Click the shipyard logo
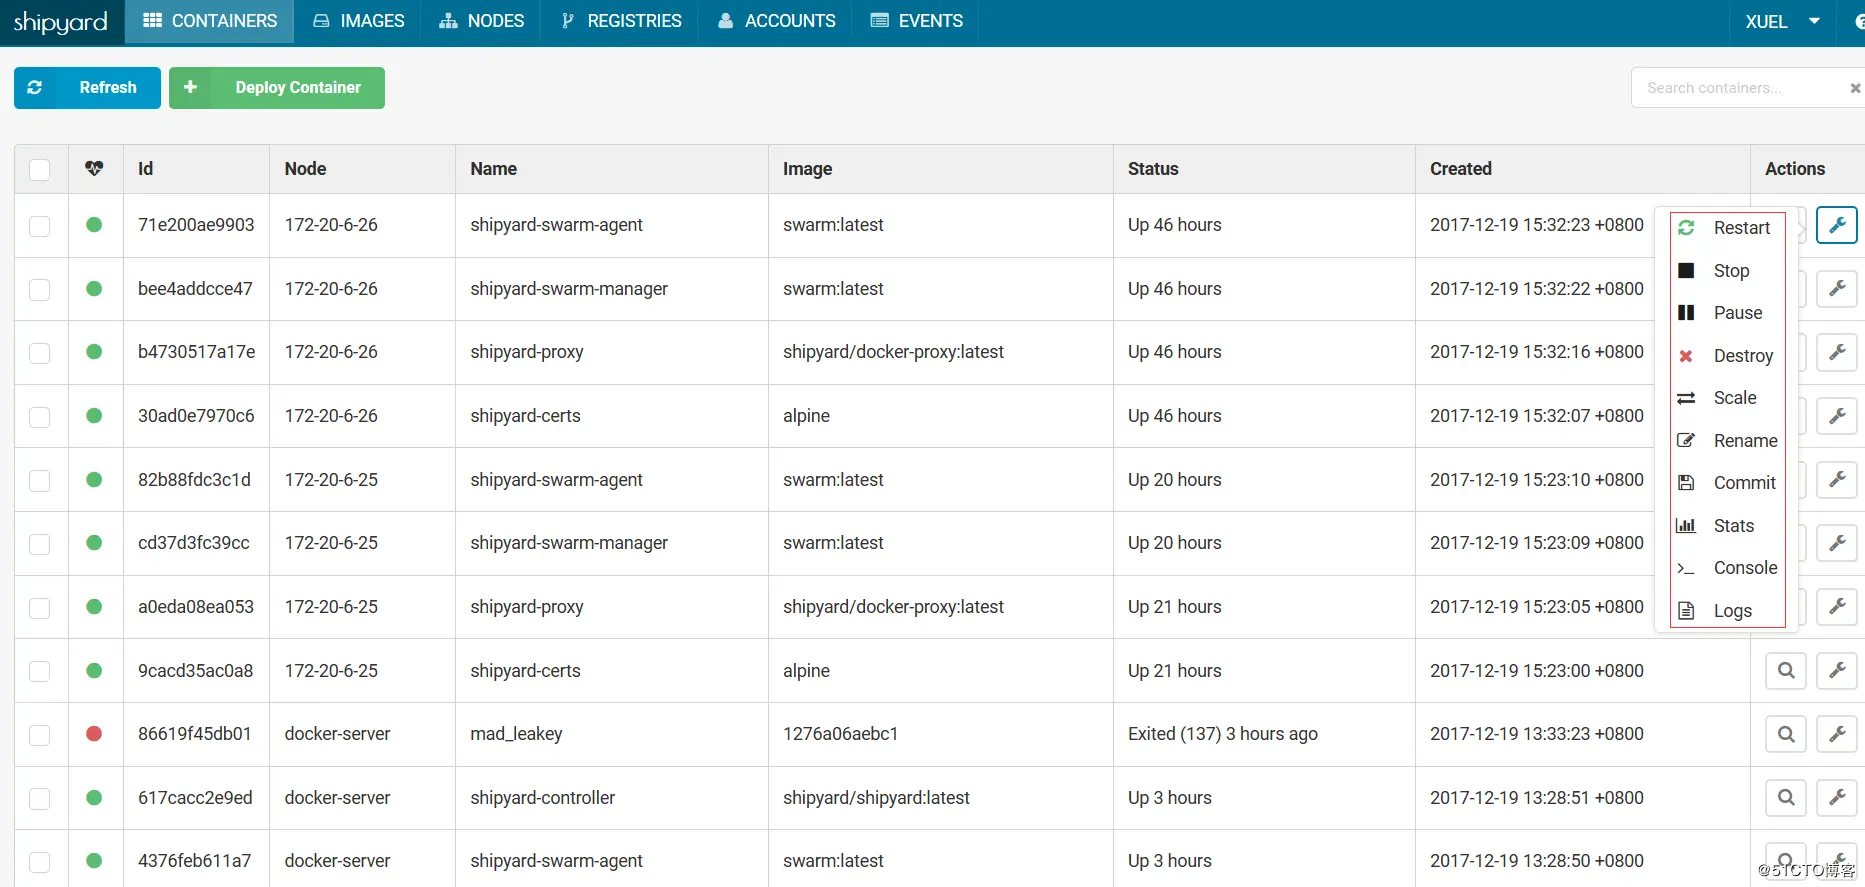Image resolution: width=1865 pixels, height=887 pixels. click(x=61, y=22)
